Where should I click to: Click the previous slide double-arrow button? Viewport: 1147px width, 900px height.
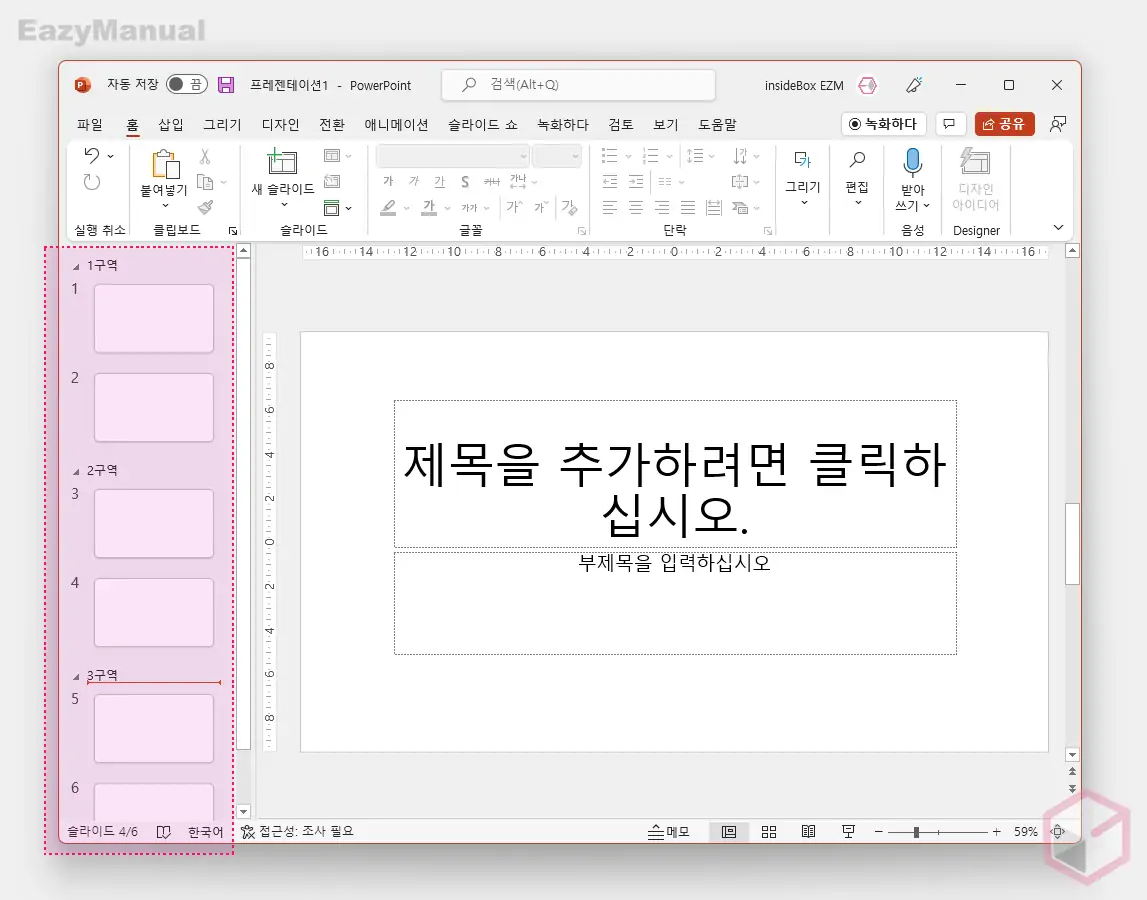(1072, 772)
